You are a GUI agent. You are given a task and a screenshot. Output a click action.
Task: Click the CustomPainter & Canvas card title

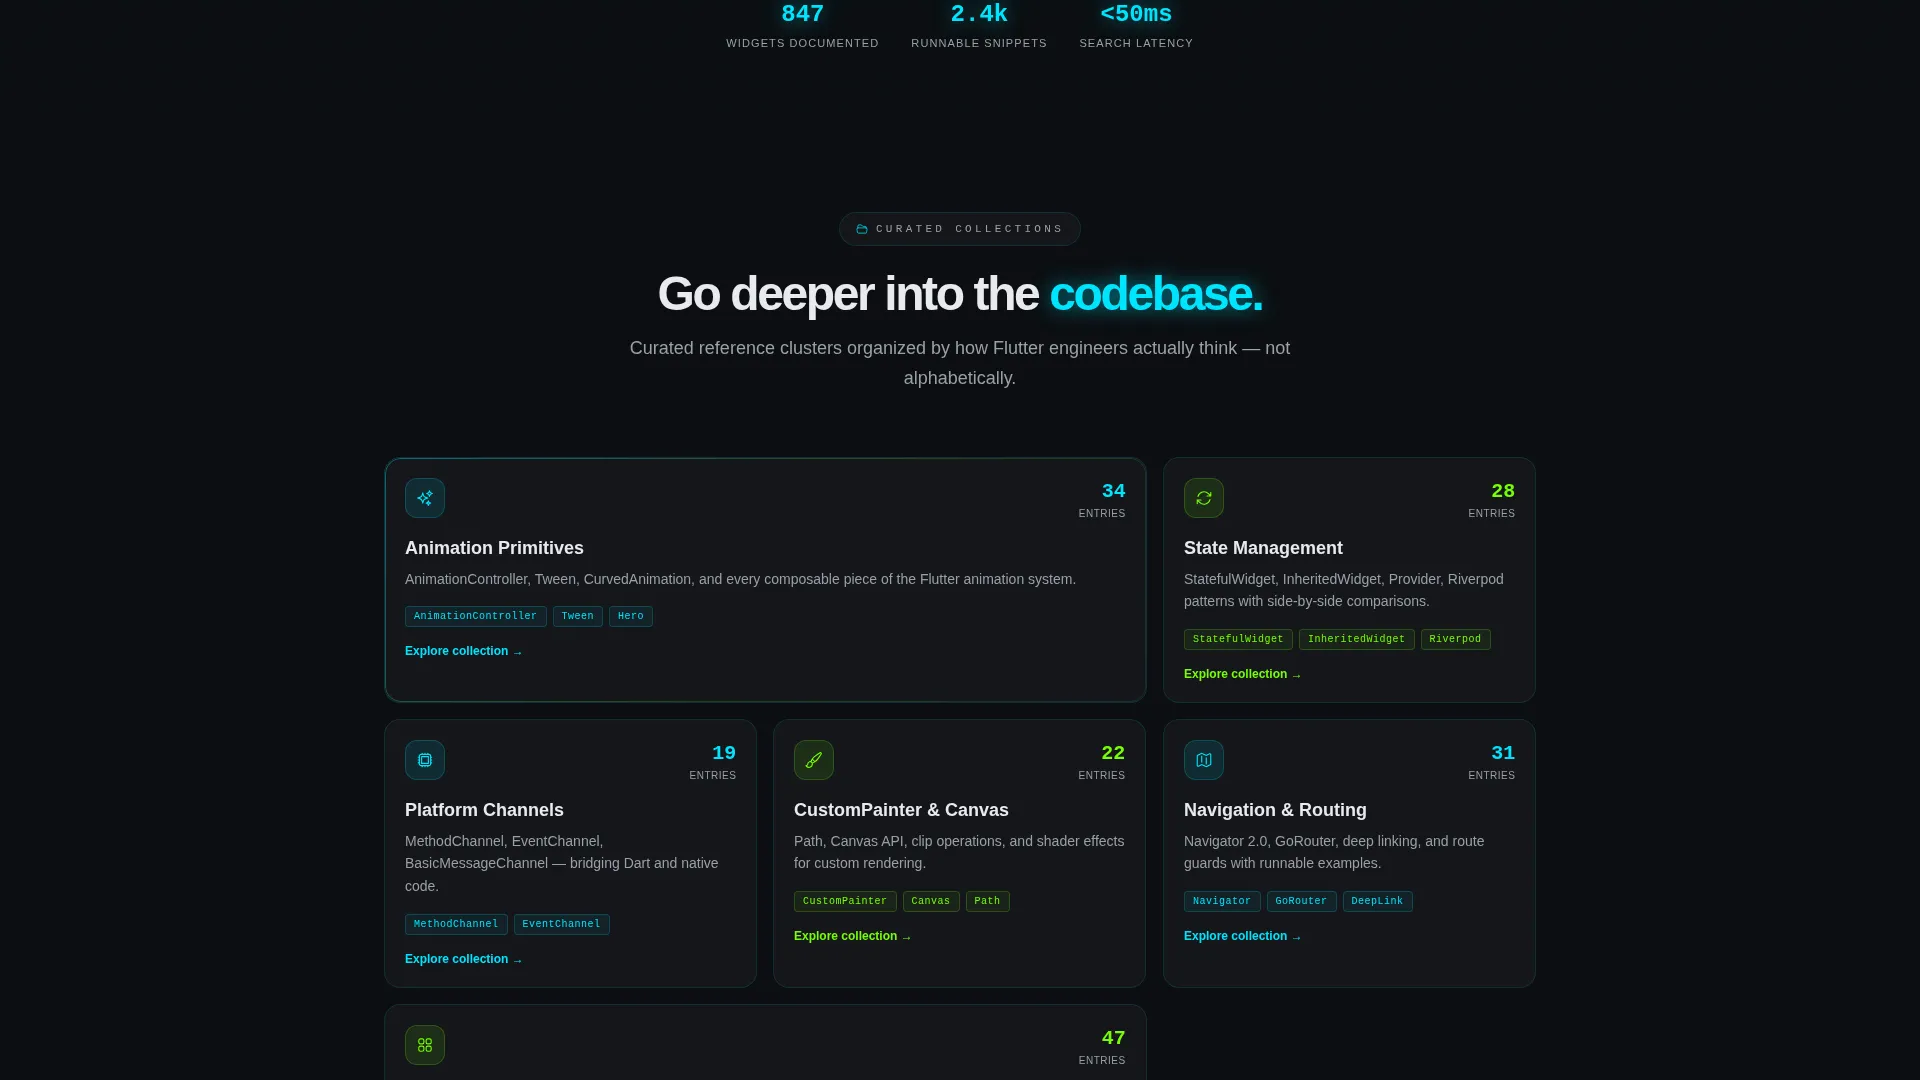click(901, 810)
